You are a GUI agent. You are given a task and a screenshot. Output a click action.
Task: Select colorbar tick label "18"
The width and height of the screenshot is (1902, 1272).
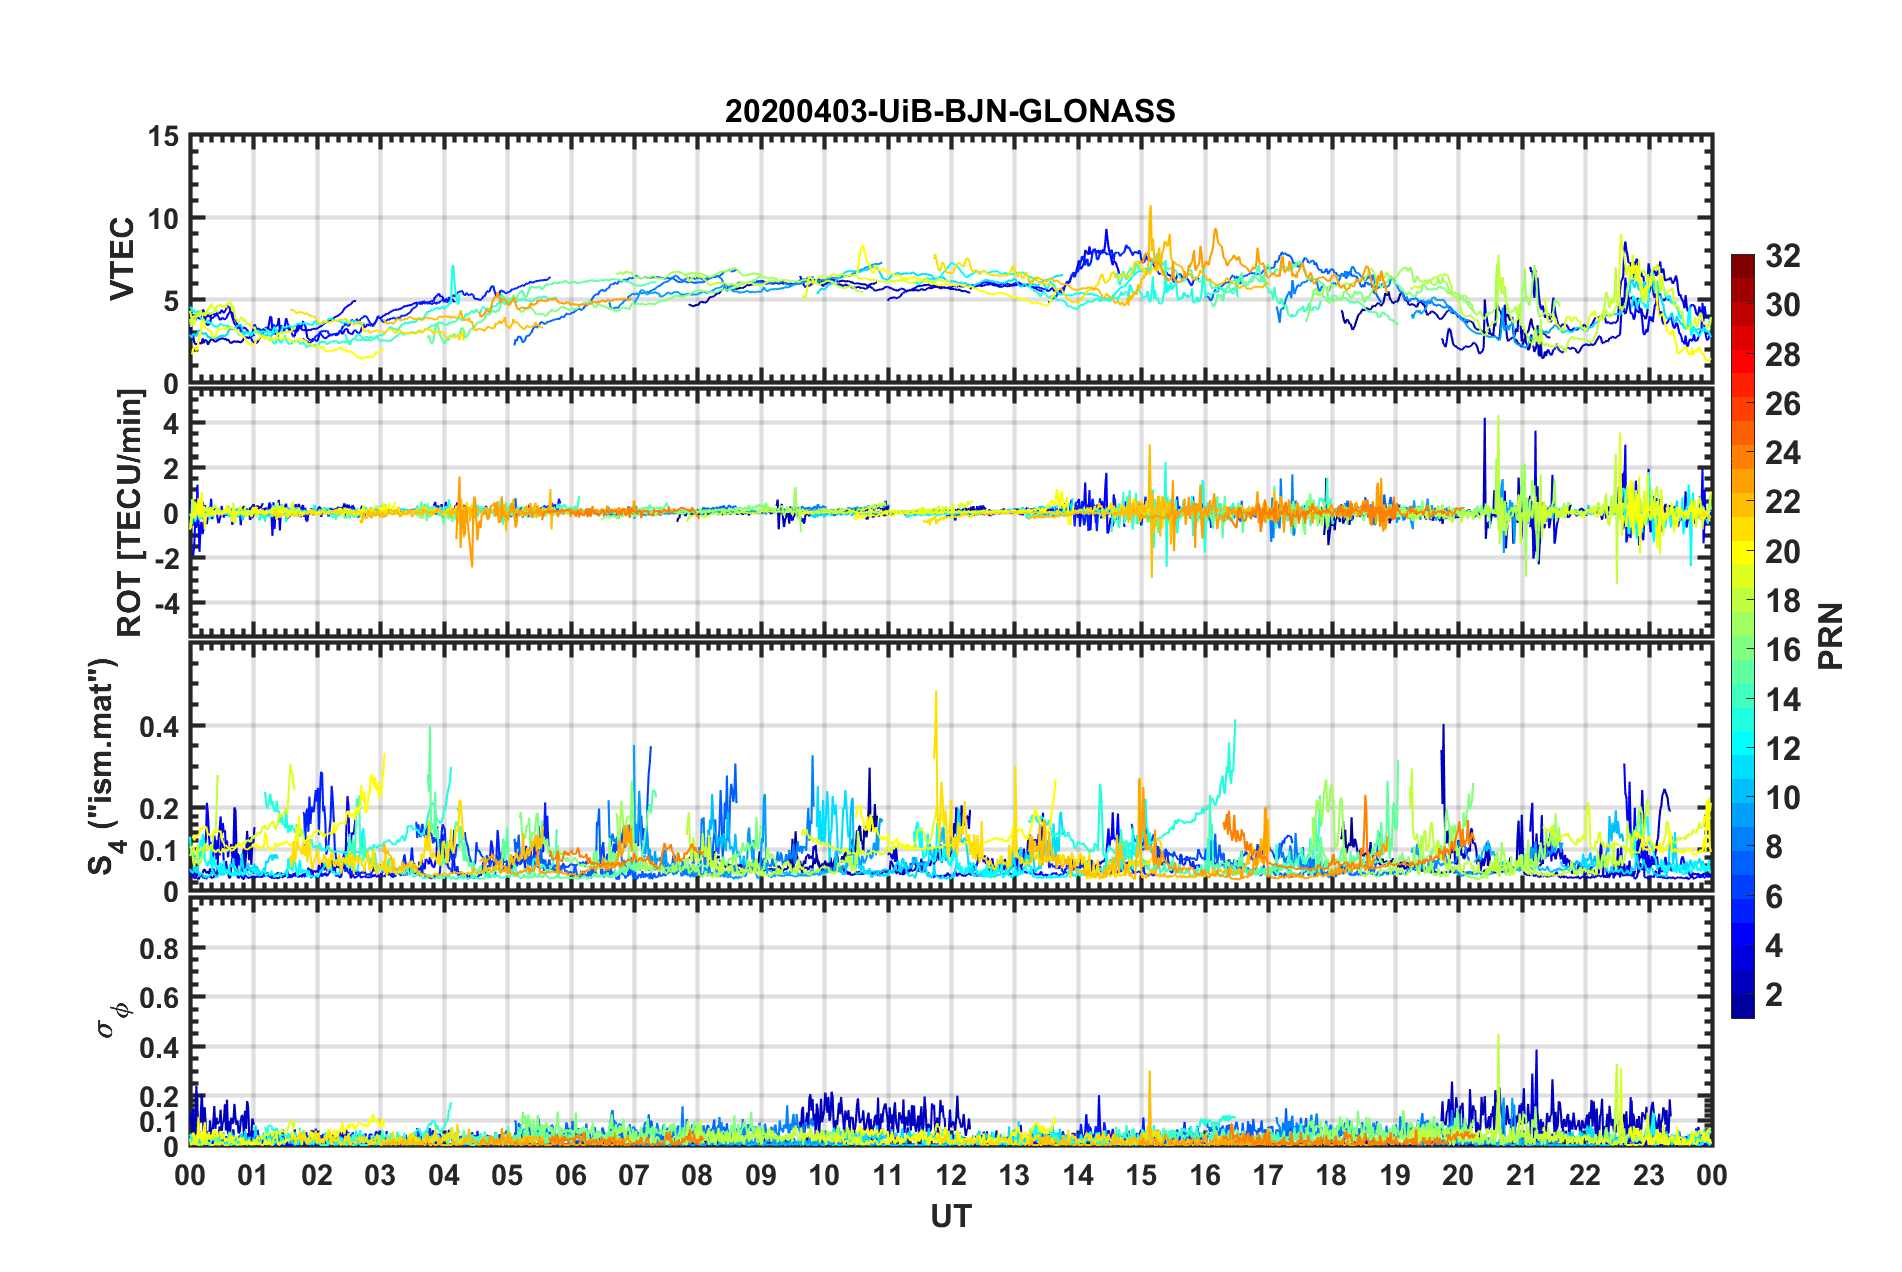tap(1782, 601)
